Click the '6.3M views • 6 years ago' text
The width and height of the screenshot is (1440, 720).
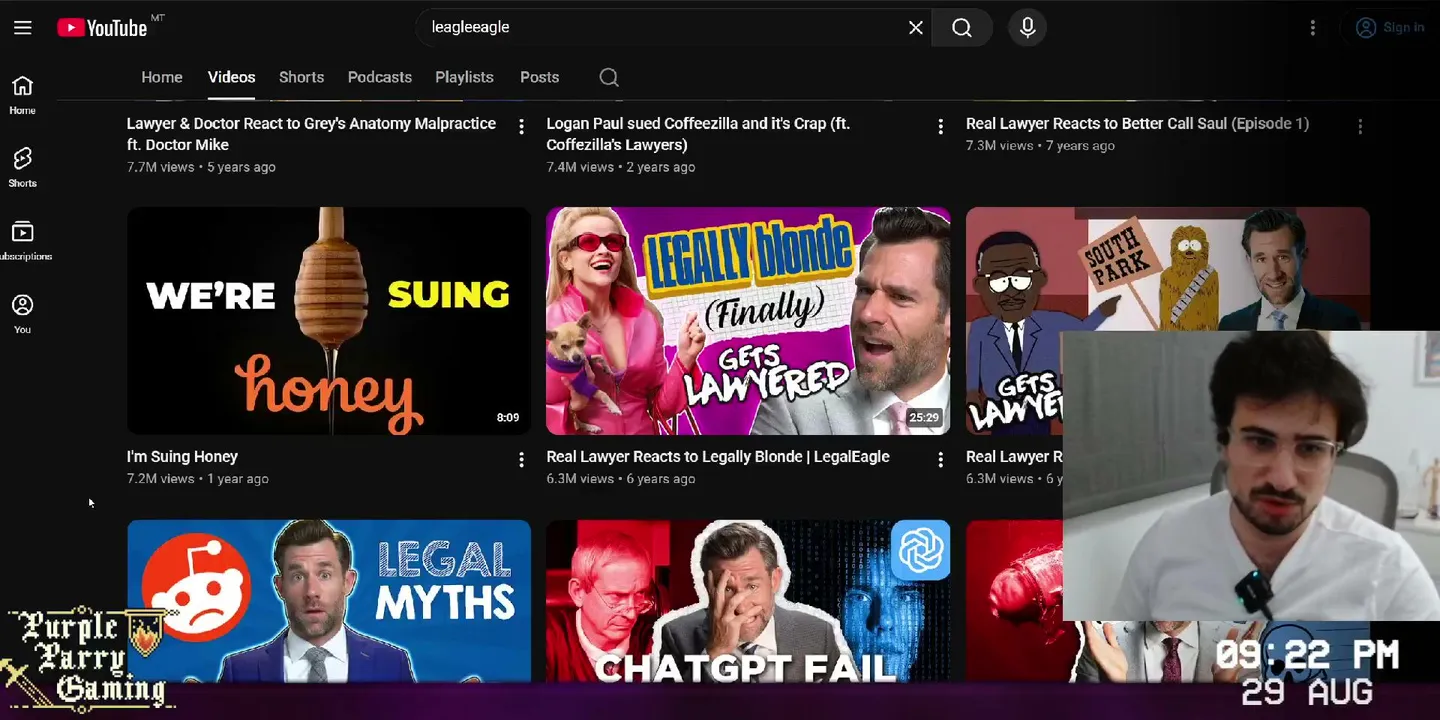[620, 479]
